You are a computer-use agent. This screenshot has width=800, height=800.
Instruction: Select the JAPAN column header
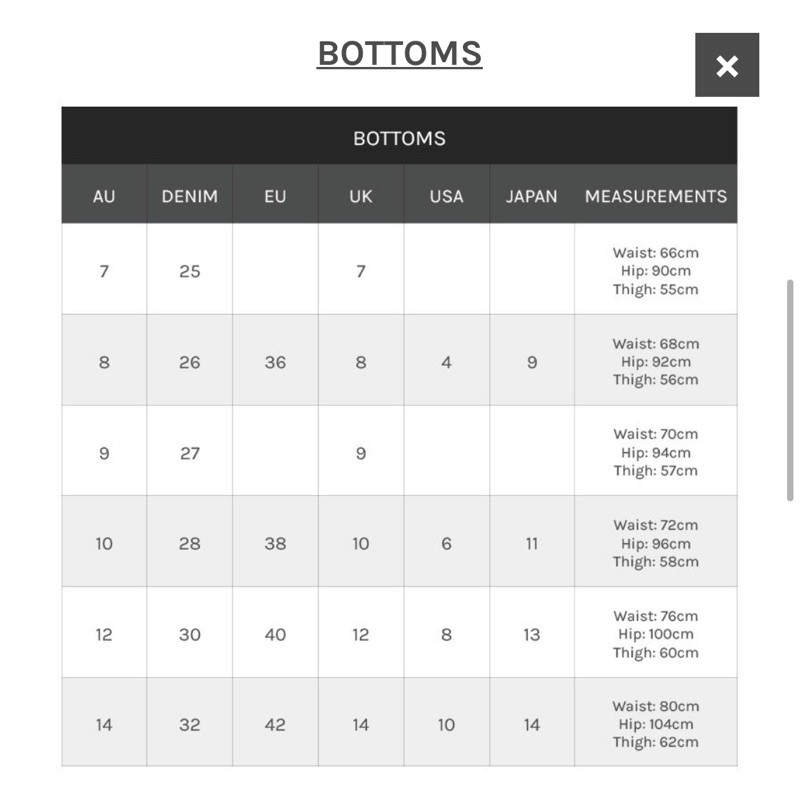531,196
